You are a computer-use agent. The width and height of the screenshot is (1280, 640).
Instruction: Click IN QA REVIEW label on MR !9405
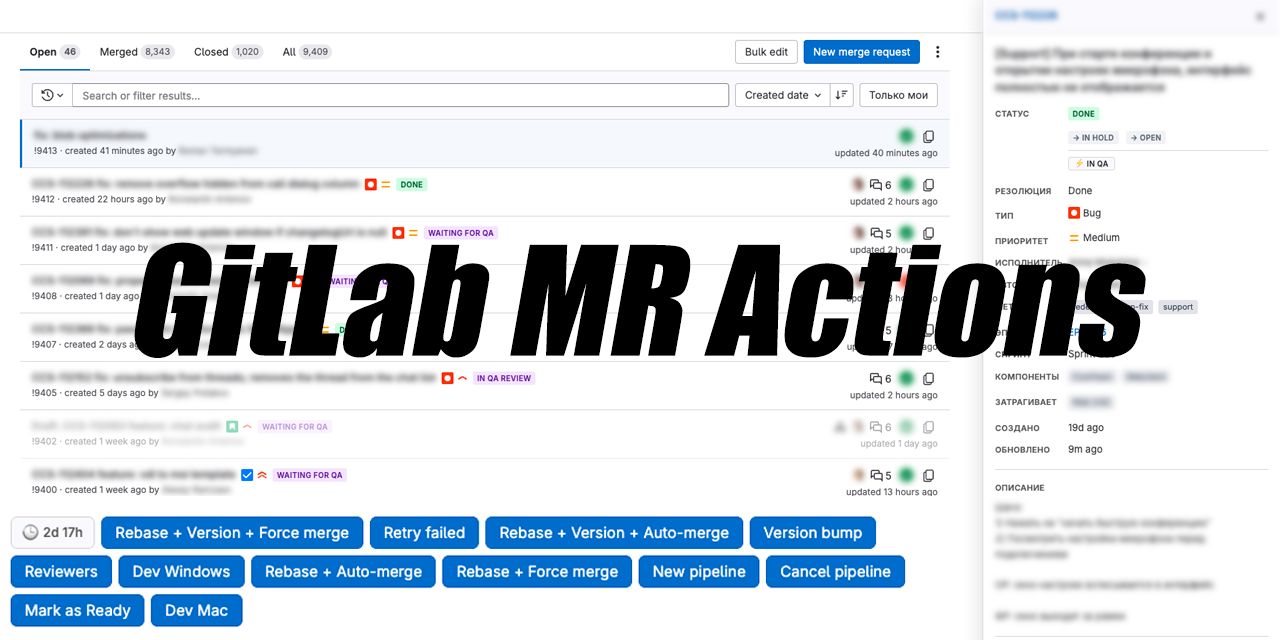pos(504,379)
